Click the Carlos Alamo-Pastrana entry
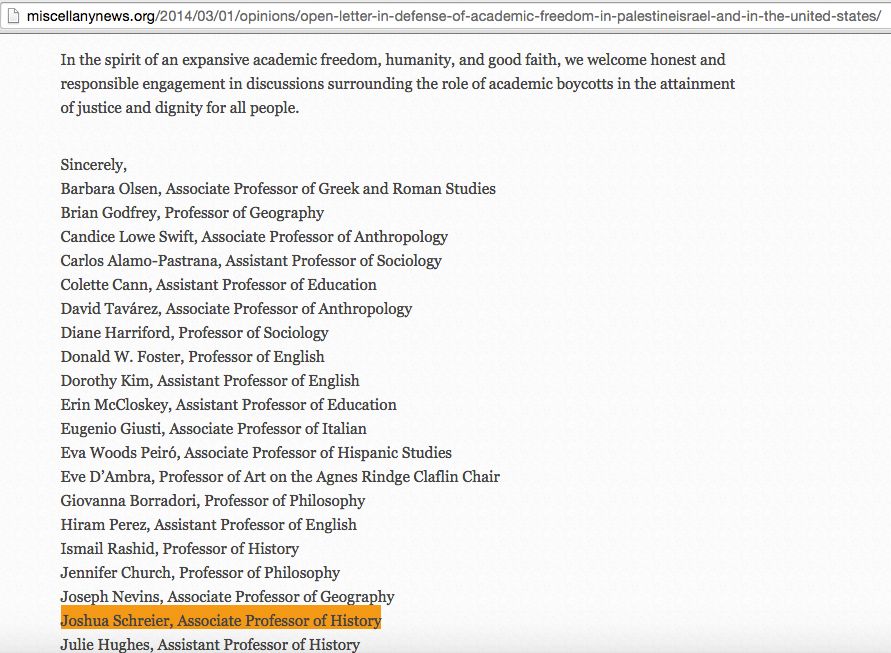 tap(251, 261)
